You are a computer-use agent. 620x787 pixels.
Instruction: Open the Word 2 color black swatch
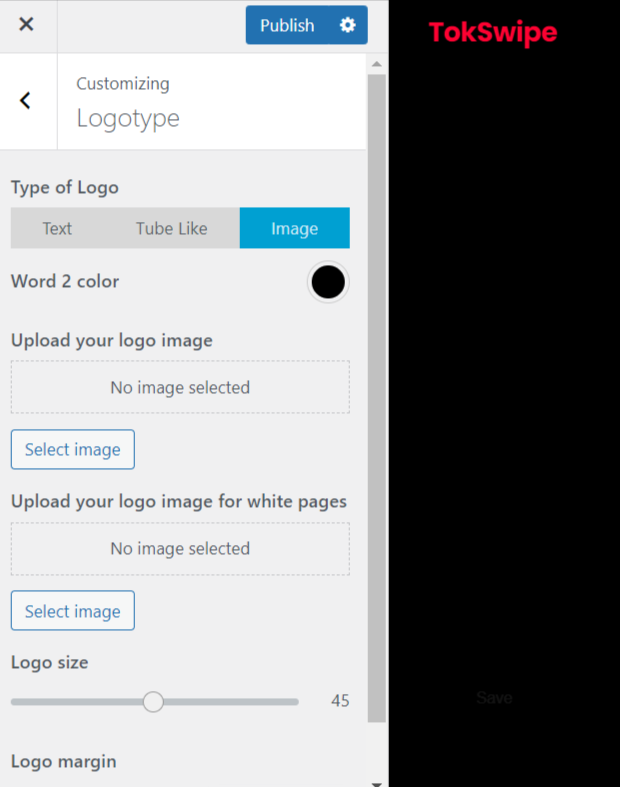point(327,282)
